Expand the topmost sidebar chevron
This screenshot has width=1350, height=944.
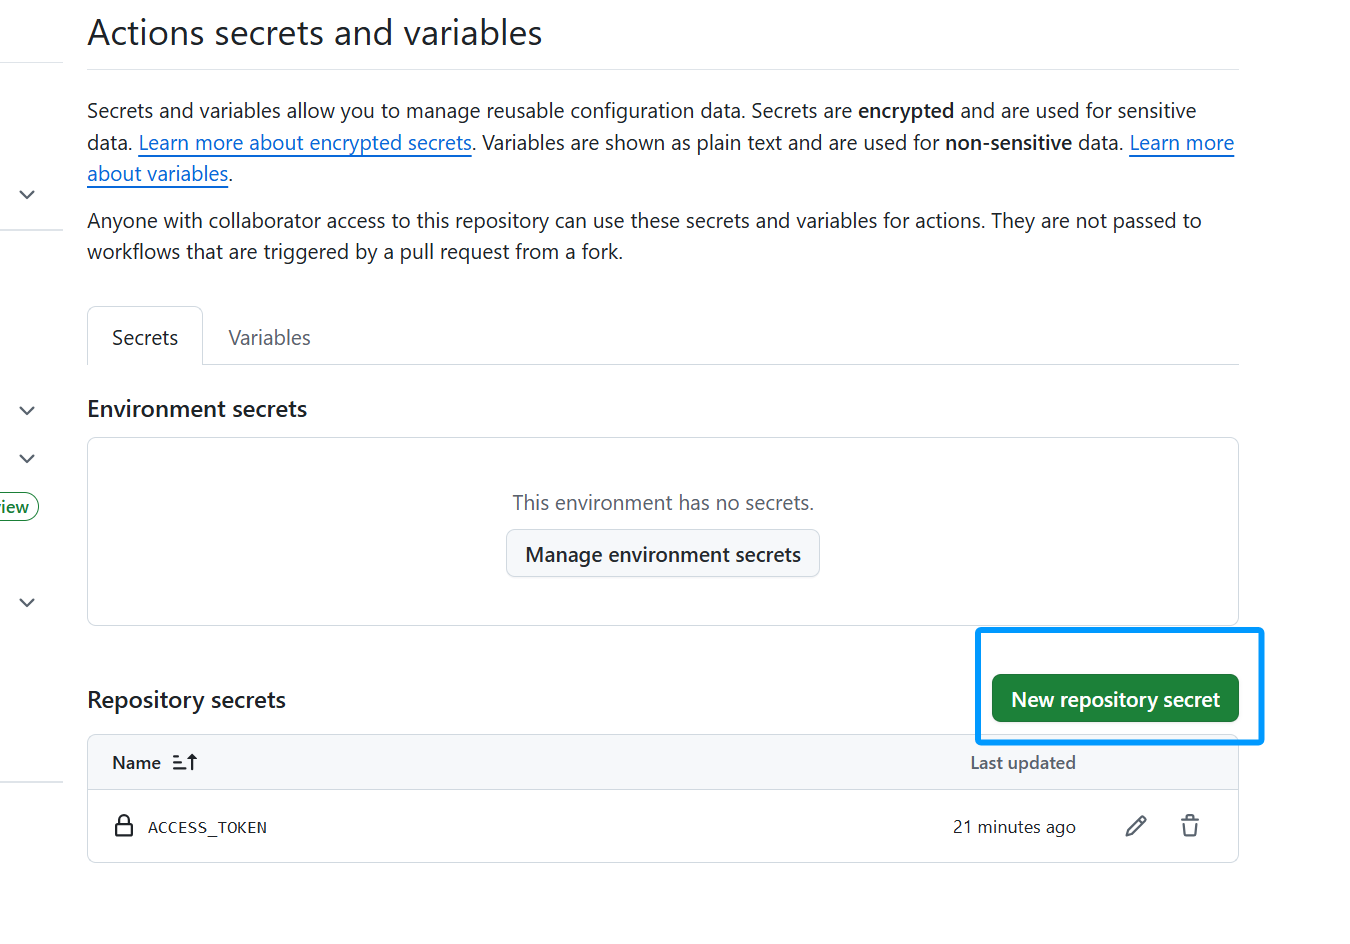pyautogui.click(x=27, y=194)
